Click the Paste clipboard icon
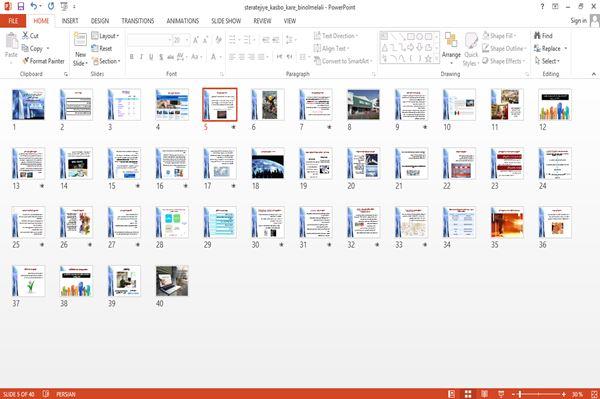The width and height of the screenshot is (600, 399). pos(11,41)
